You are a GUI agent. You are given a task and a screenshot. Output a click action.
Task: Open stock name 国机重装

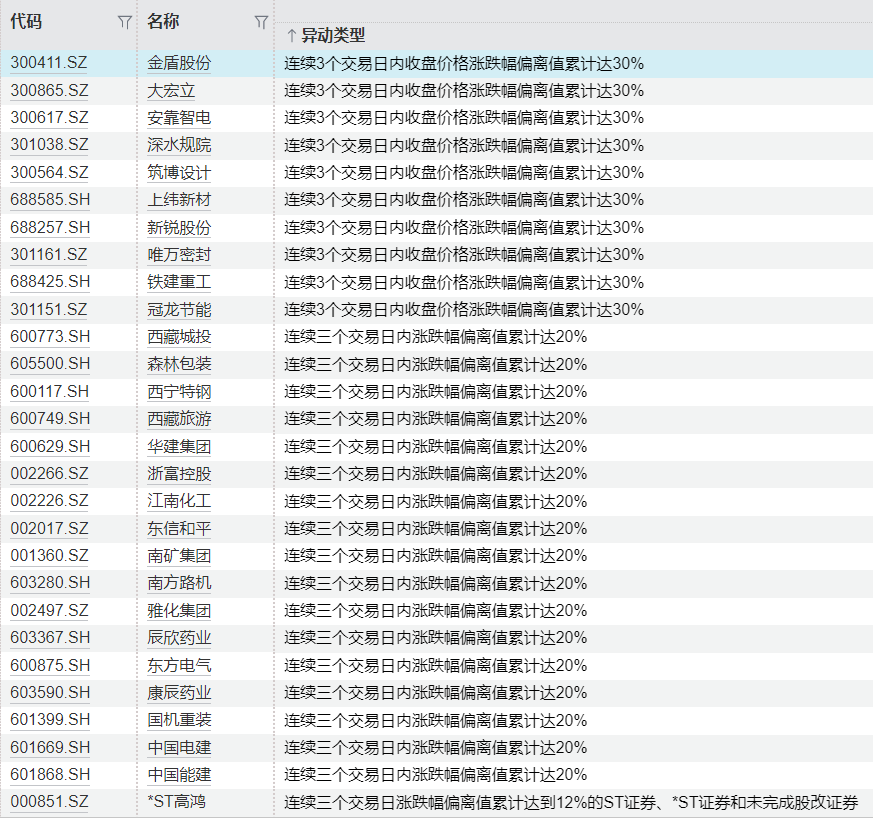point(179,720)
